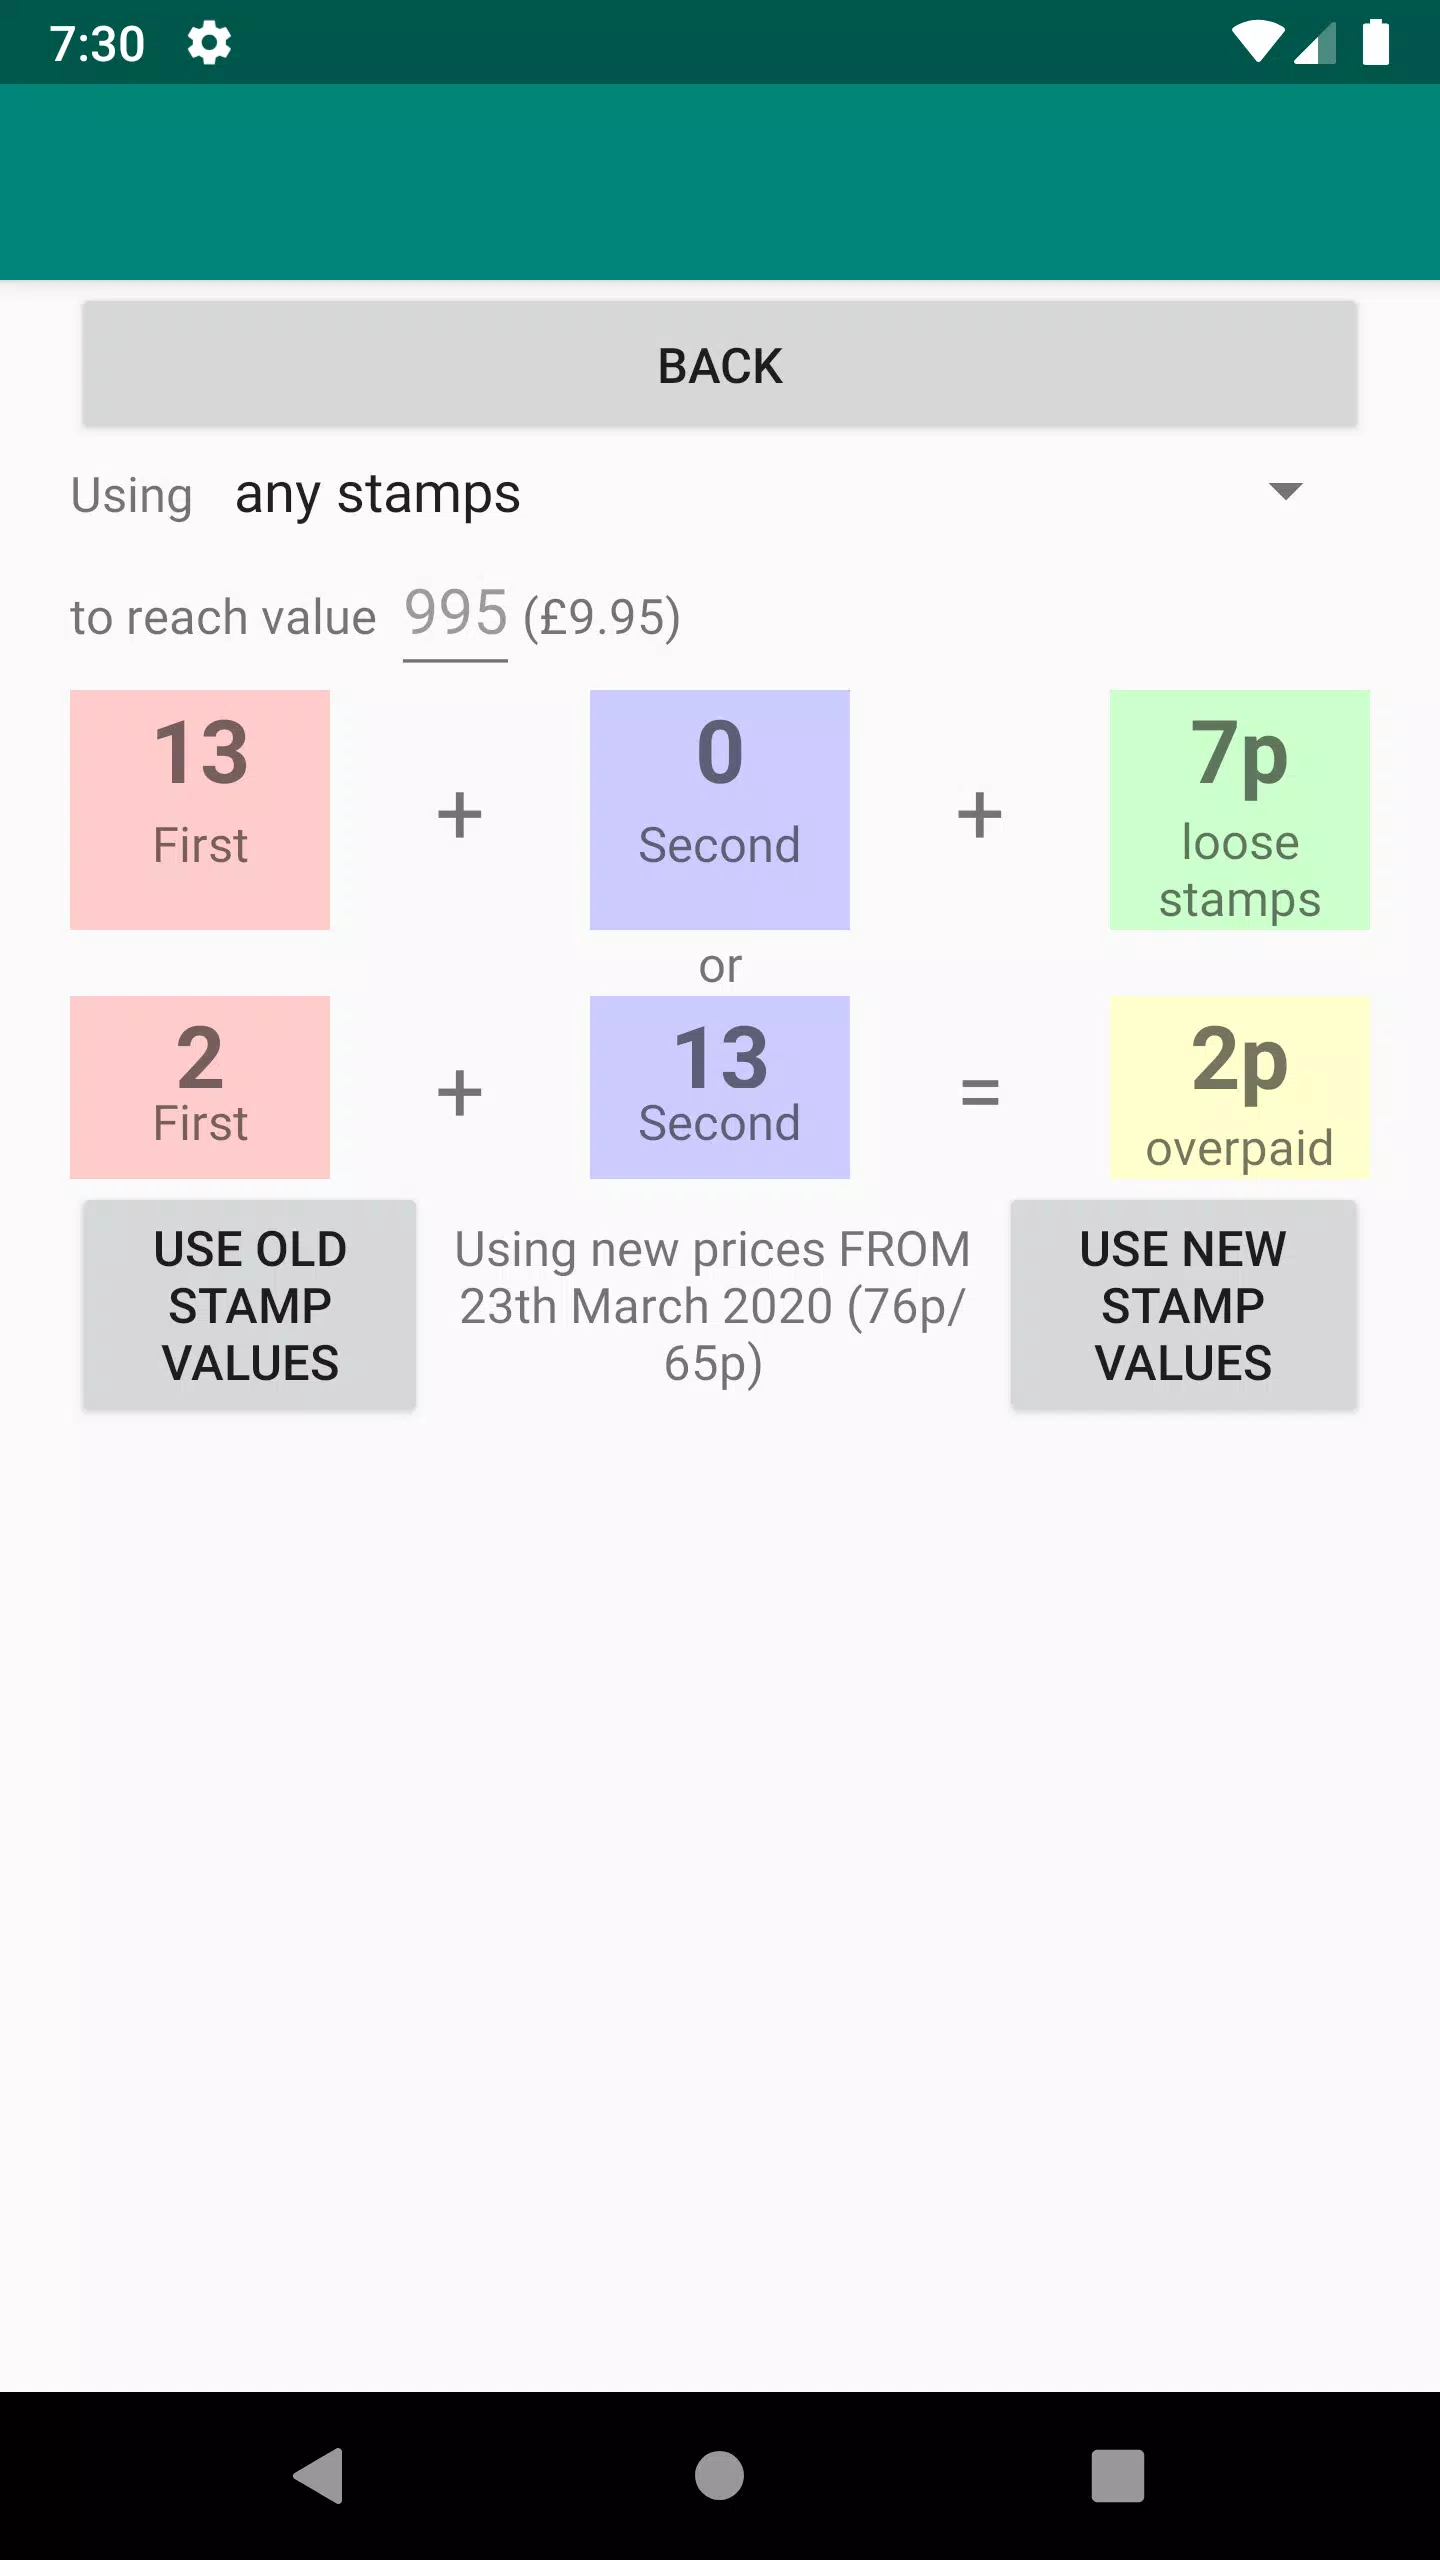
Task: Tap the Android back navigation triangle
Action: (320, 2476)
